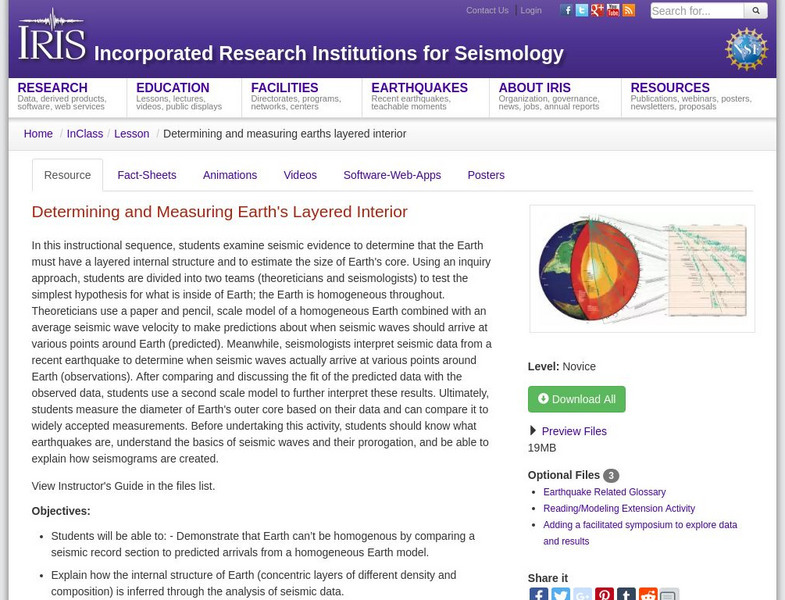This screenshot has height=600, width=785.
Task: Open Adding a facilitated symposium link
Action: (640, 533)
